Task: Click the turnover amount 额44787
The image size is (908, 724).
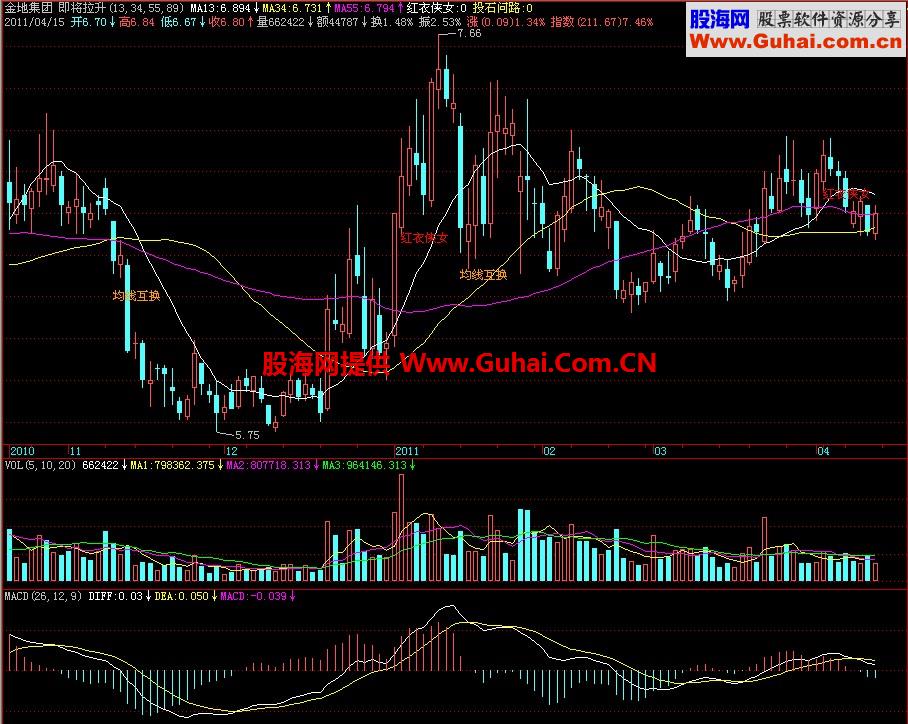Action: [338, 22]
